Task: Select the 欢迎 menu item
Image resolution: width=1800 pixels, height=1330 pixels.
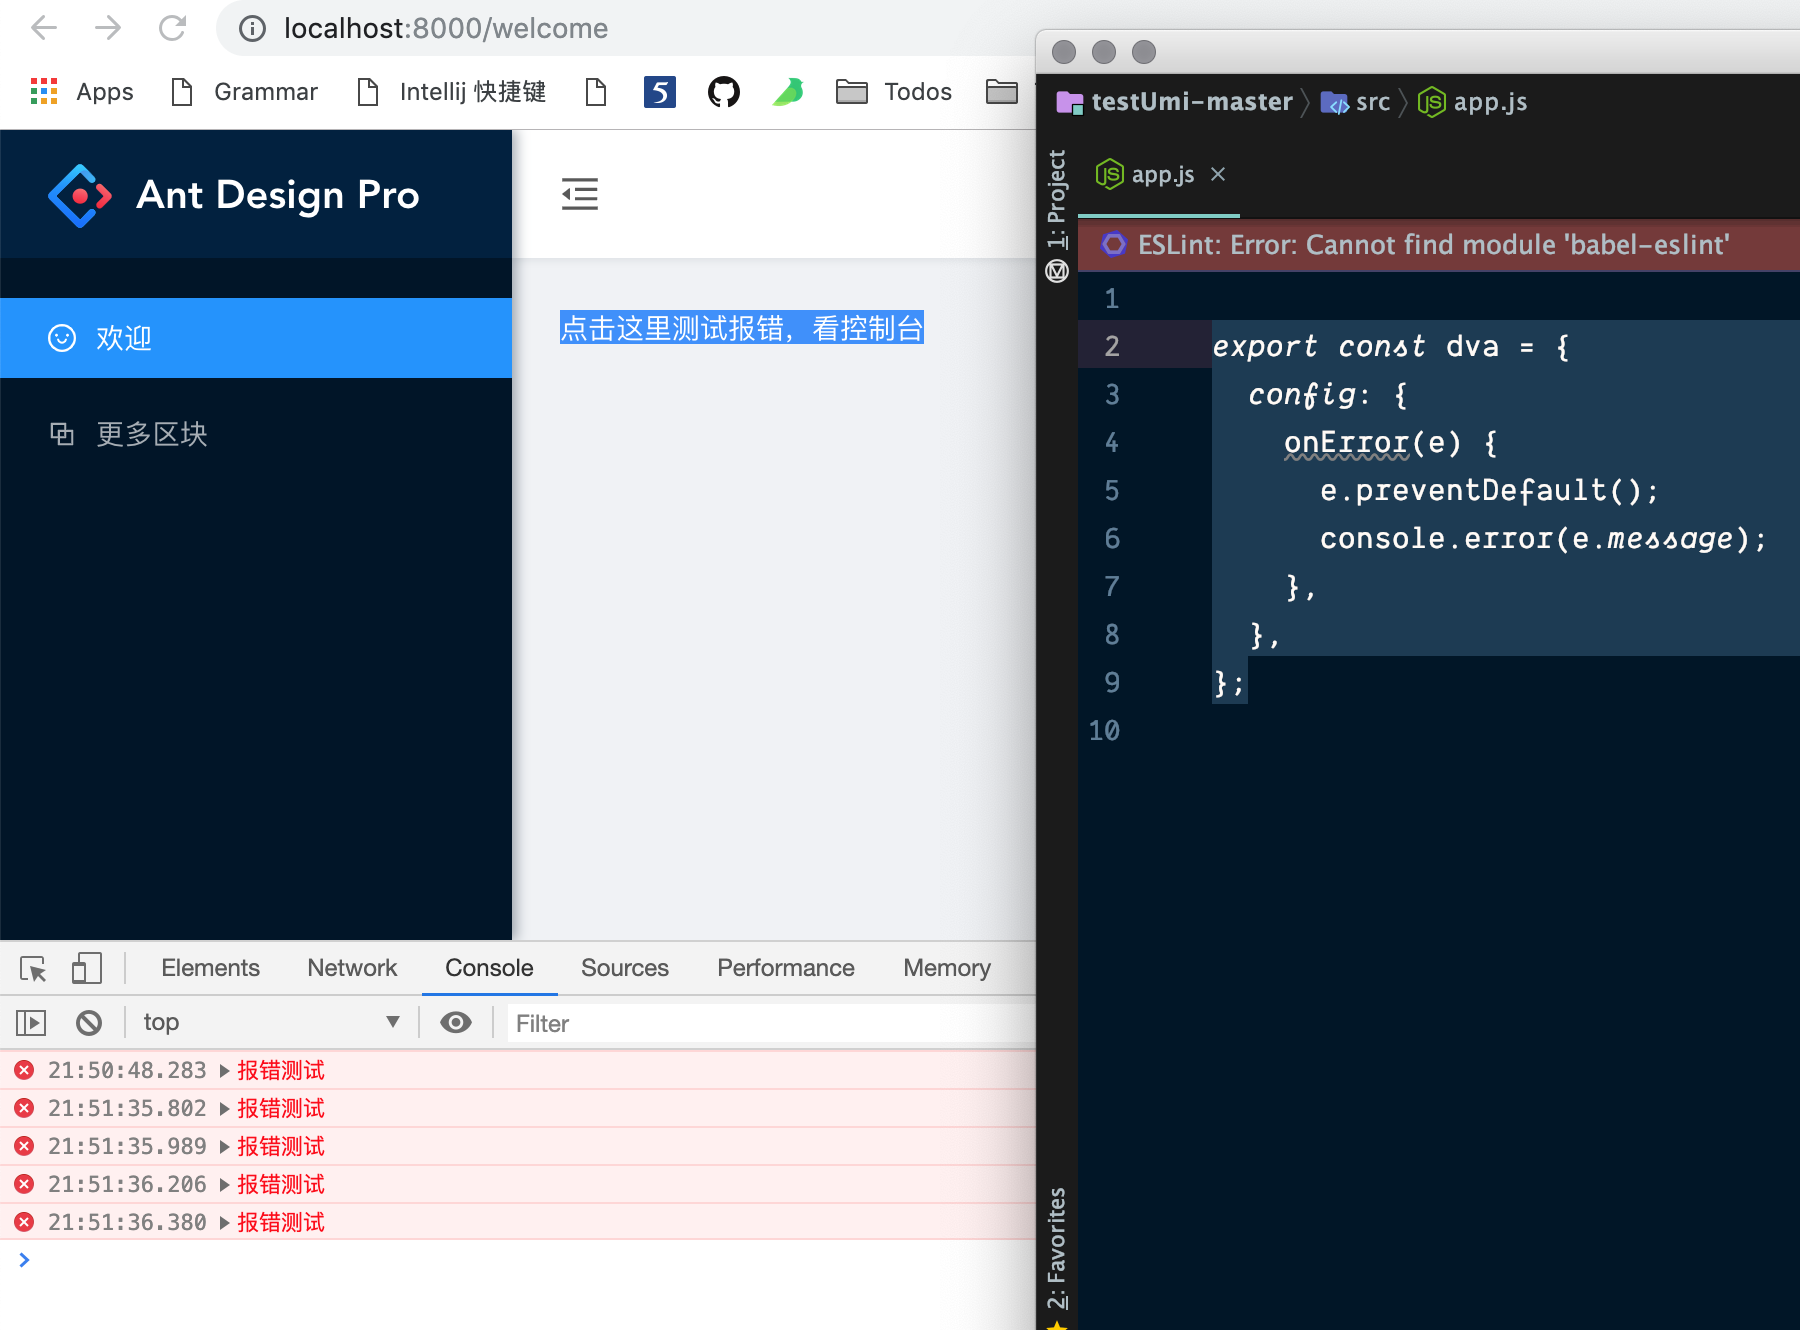Action: click(x=256, y=338)
